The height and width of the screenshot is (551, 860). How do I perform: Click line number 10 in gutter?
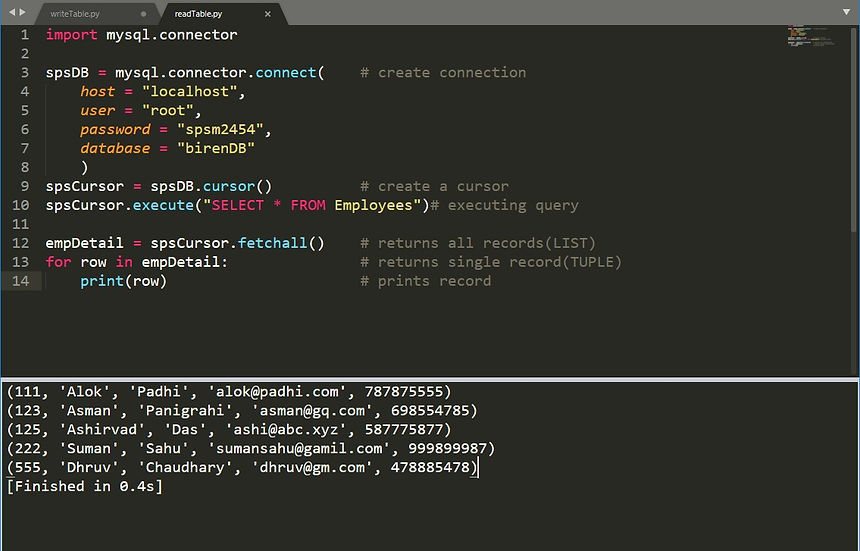pyautogui.click(x=21, y=205)
